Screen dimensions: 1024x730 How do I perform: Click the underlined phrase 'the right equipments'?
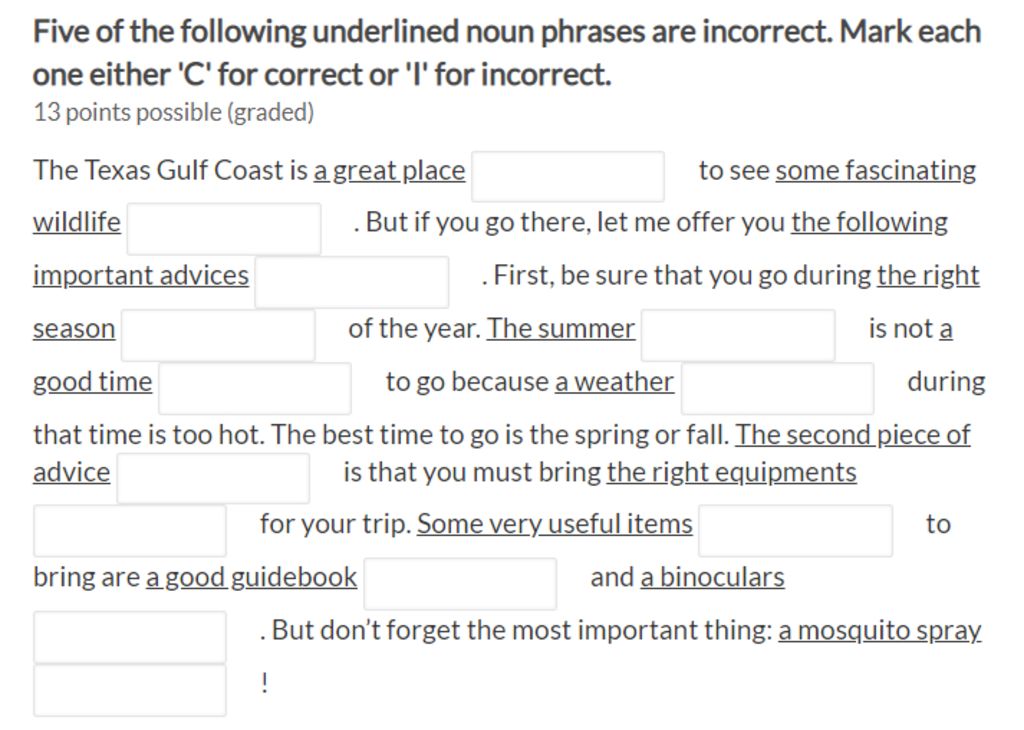tap(731, 472)
